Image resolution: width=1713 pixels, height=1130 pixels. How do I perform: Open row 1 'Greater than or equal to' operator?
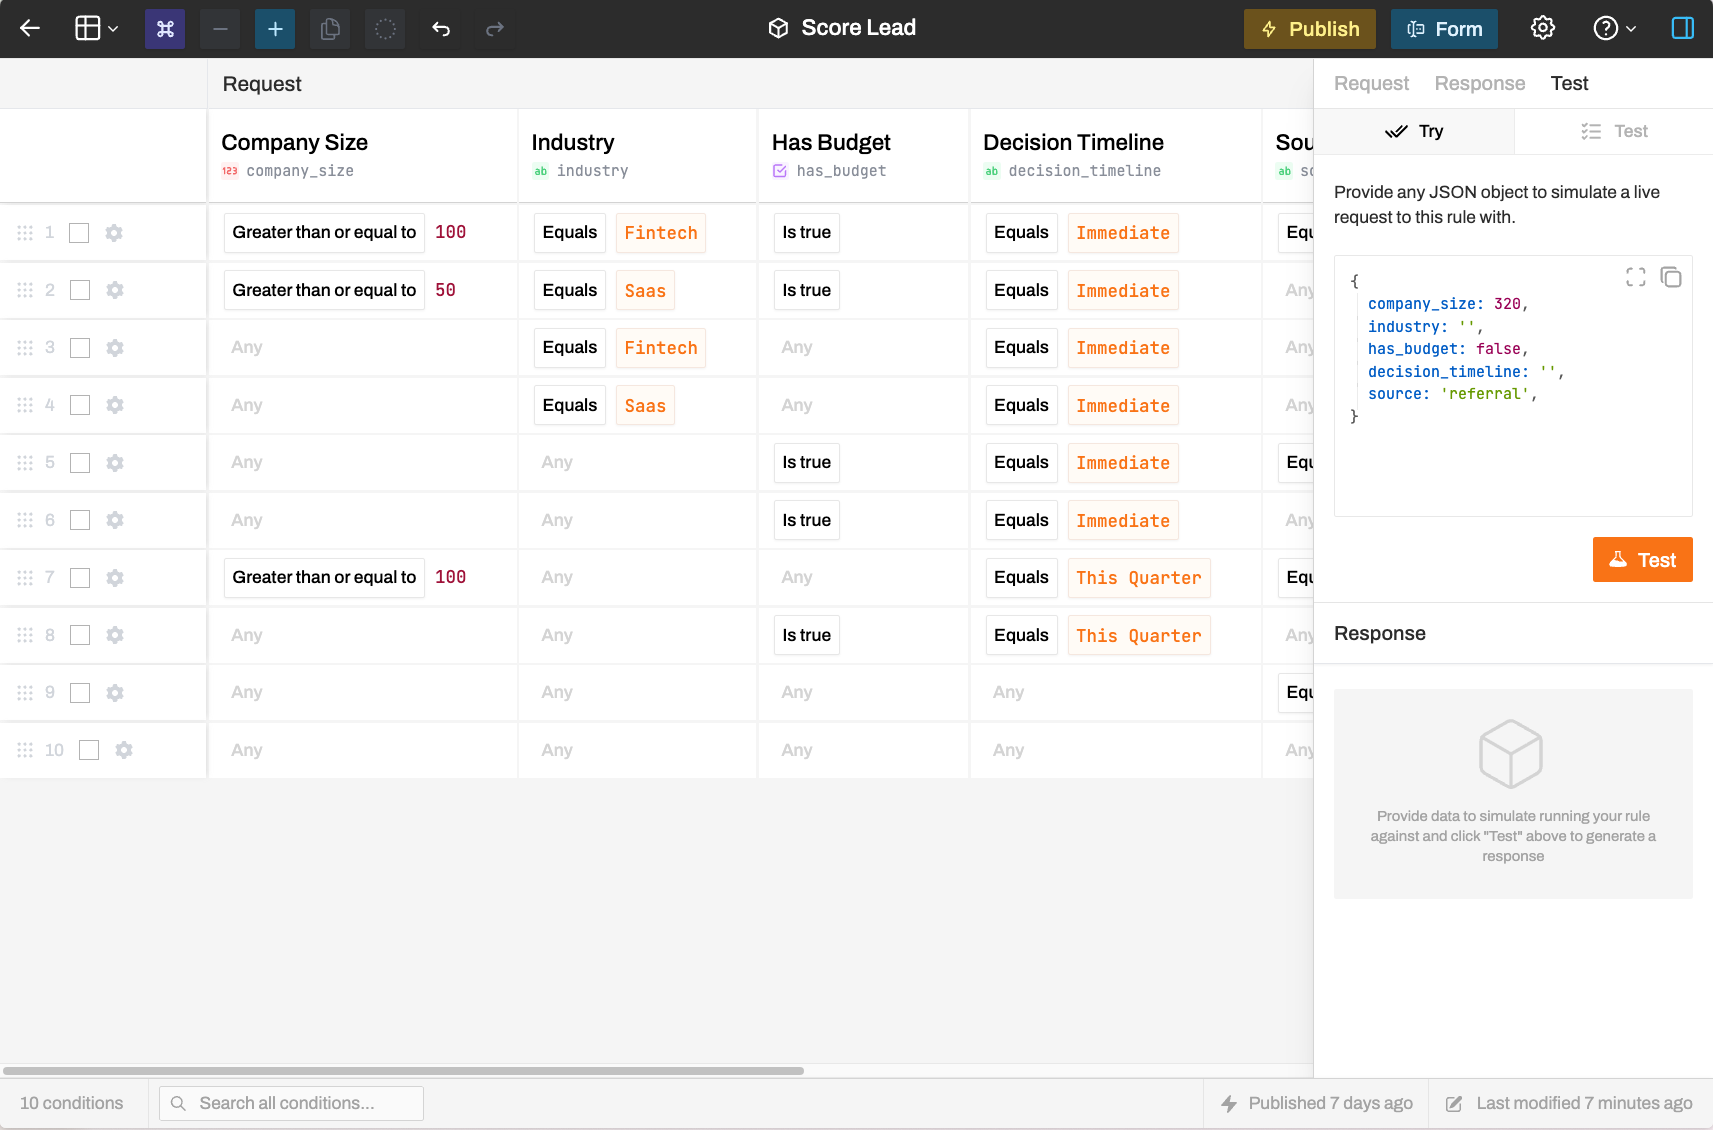tap(324, 232)
